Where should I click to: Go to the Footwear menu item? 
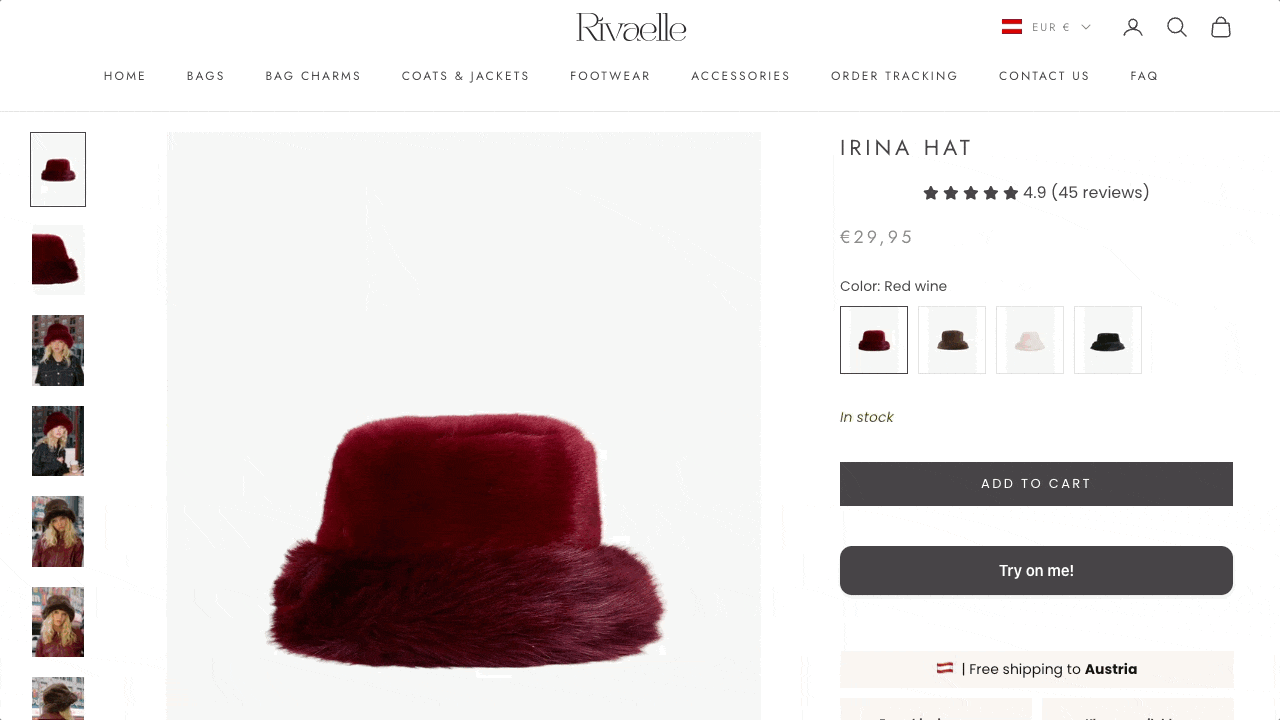[x=610, y=76]
